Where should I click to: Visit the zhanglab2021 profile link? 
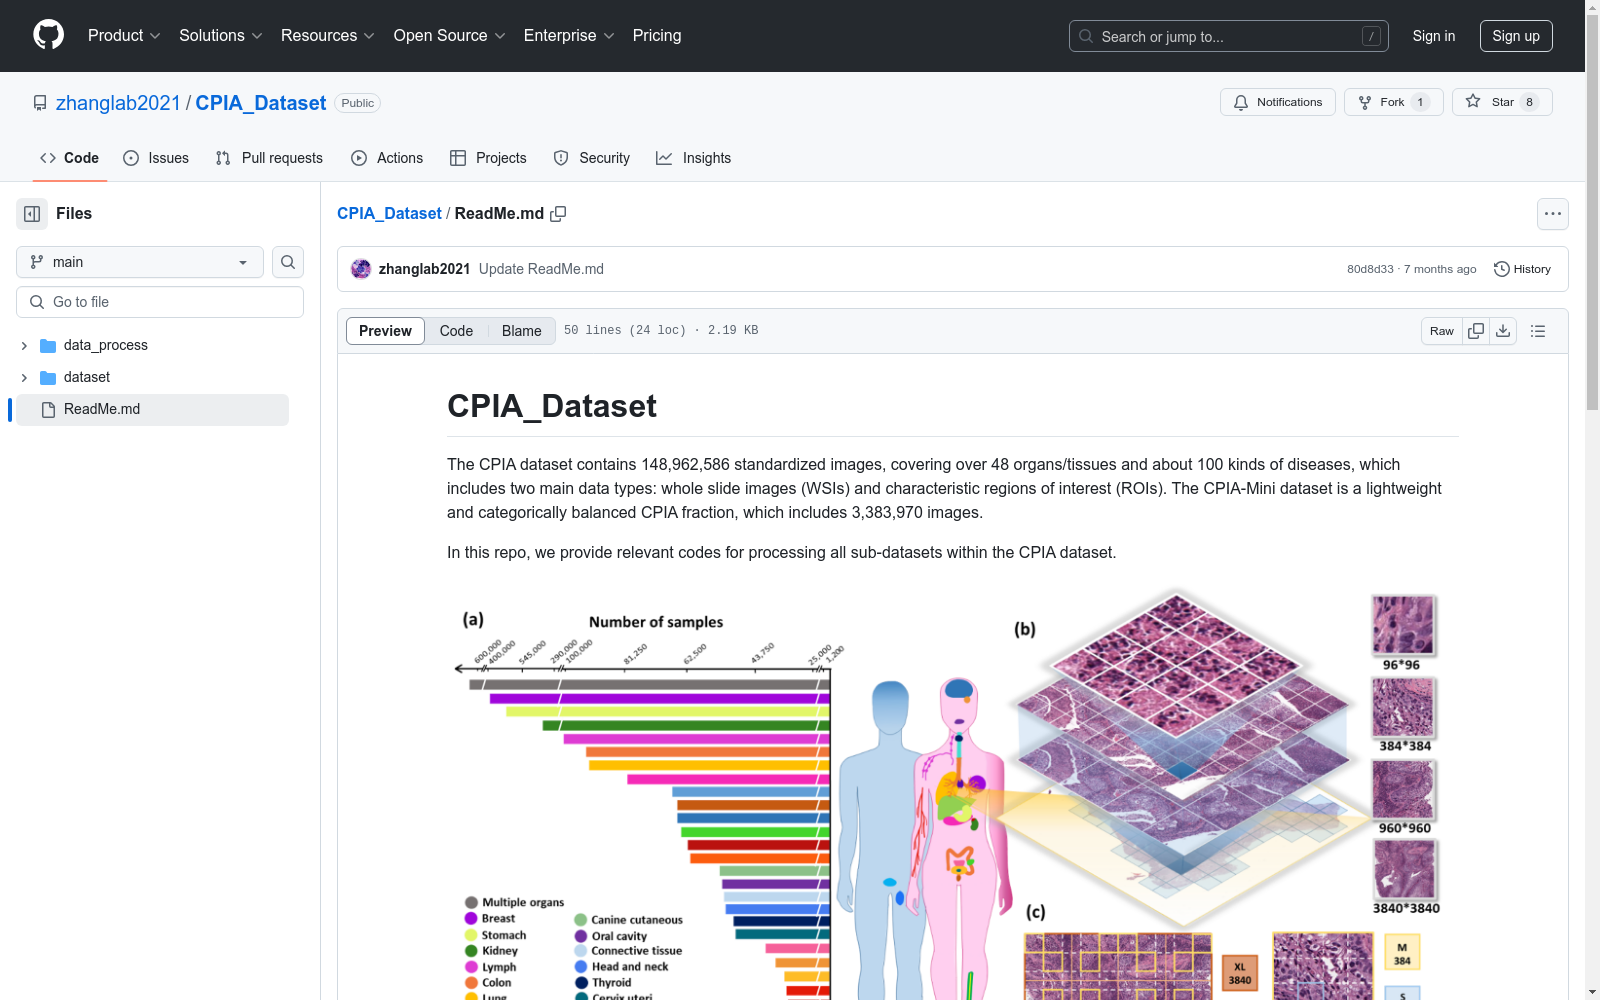[x=119, y=102]
